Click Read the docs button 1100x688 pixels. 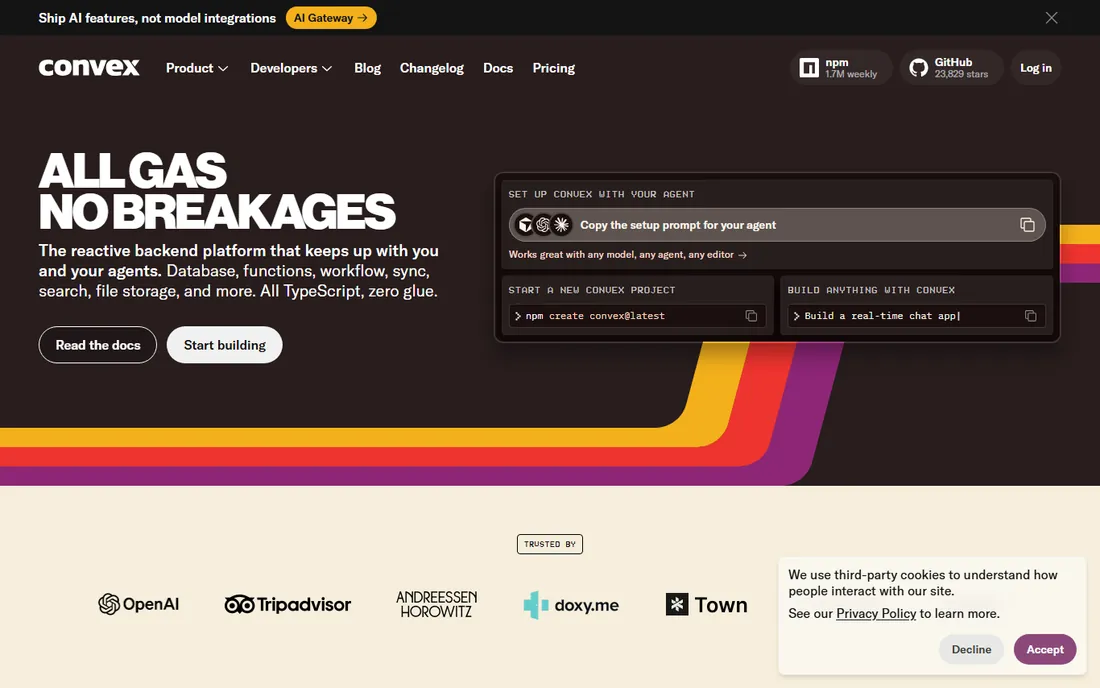coord(98,345)
